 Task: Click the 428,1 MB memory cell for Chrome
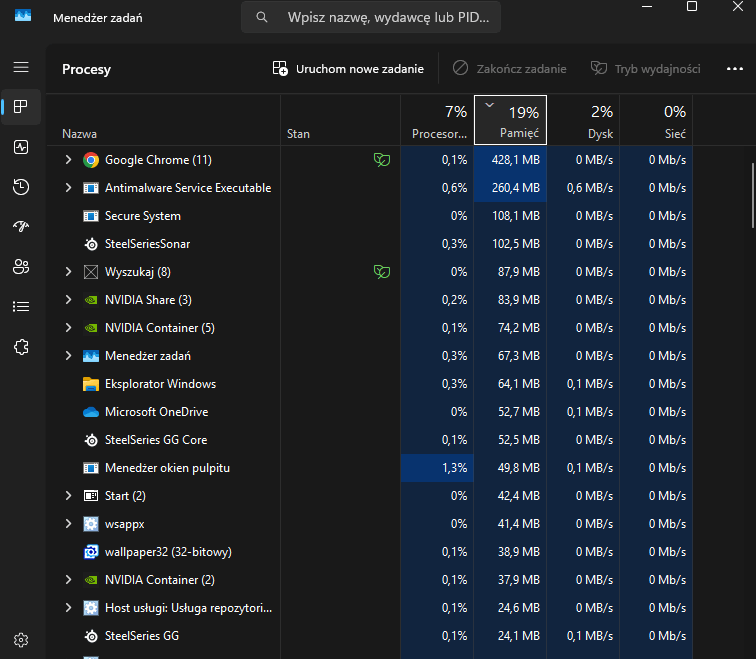pos(510,160)
